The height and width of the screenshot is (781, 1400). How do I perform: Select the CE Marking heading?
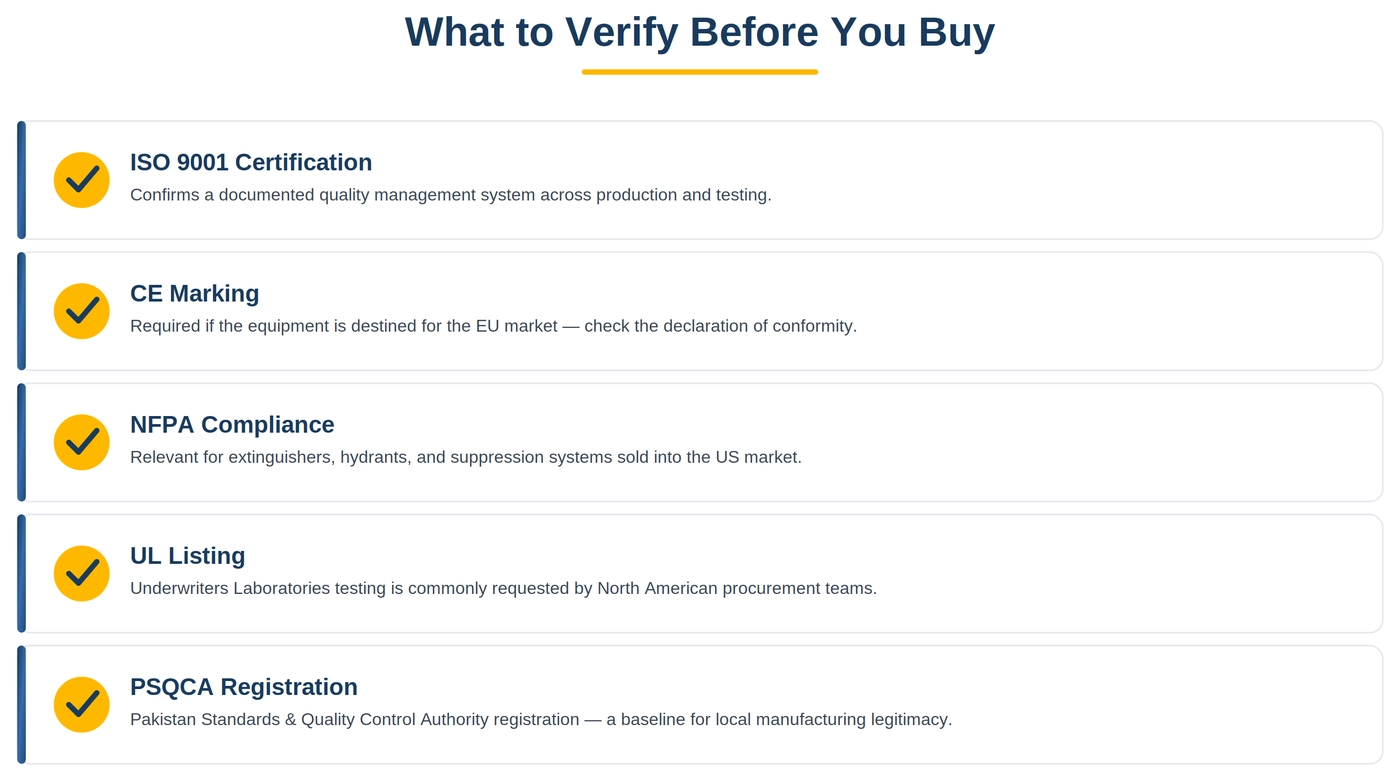pyautogui.click(x=195, y=293)
